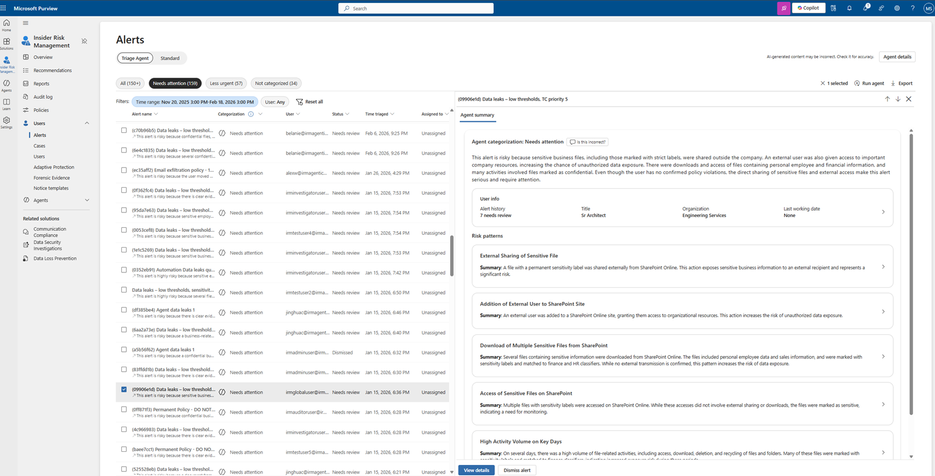
Task: Click Reset all filters
Action: tap(309, 102)
